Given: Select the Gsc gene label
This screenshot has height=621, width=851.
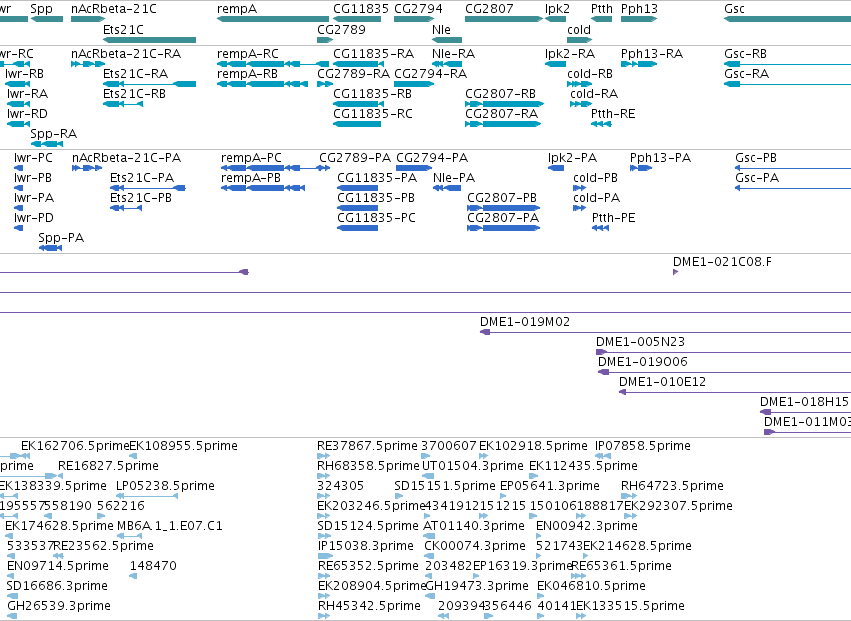Looking at the screenshot, I should [734, 9].
